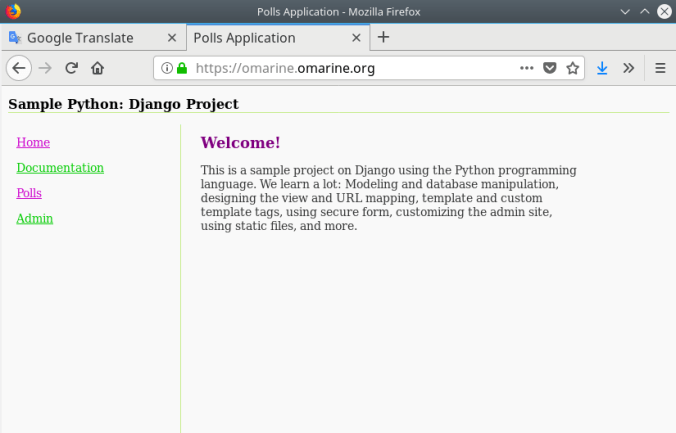
Task: Open a new tab with plus button
Action: [x=383, y=38]
